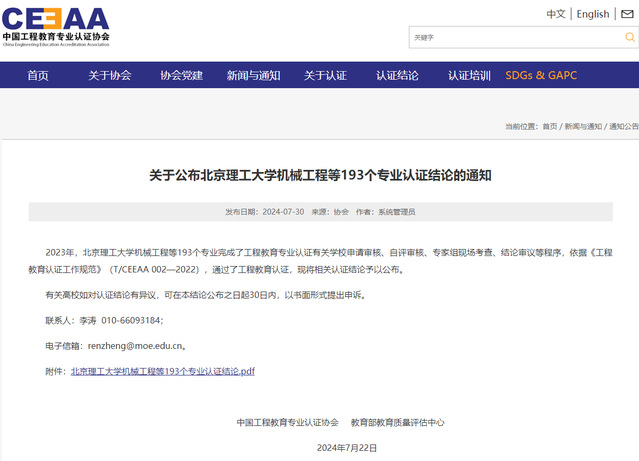
Task: Click the search magnifier icon
Action: tap(629, 37)
